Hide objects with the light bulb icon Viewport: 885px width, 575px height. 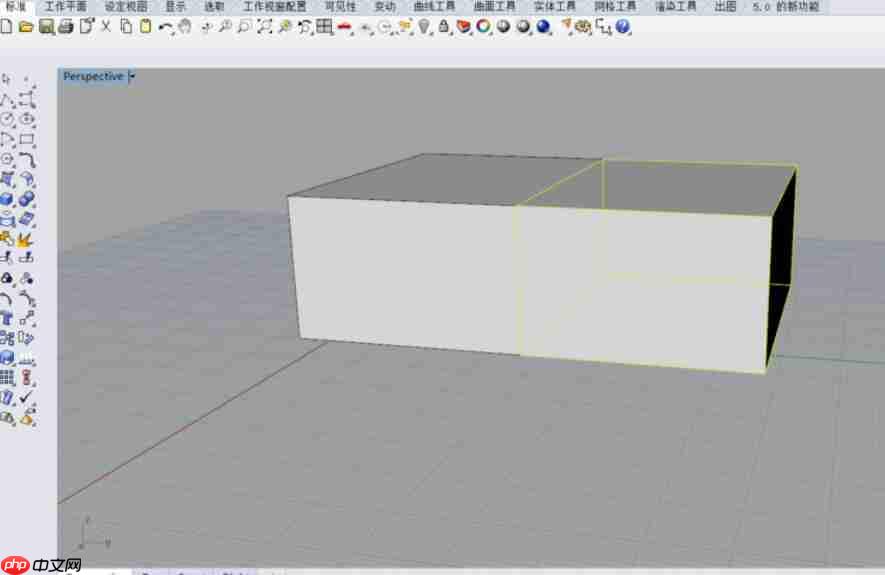pos(424,27)
